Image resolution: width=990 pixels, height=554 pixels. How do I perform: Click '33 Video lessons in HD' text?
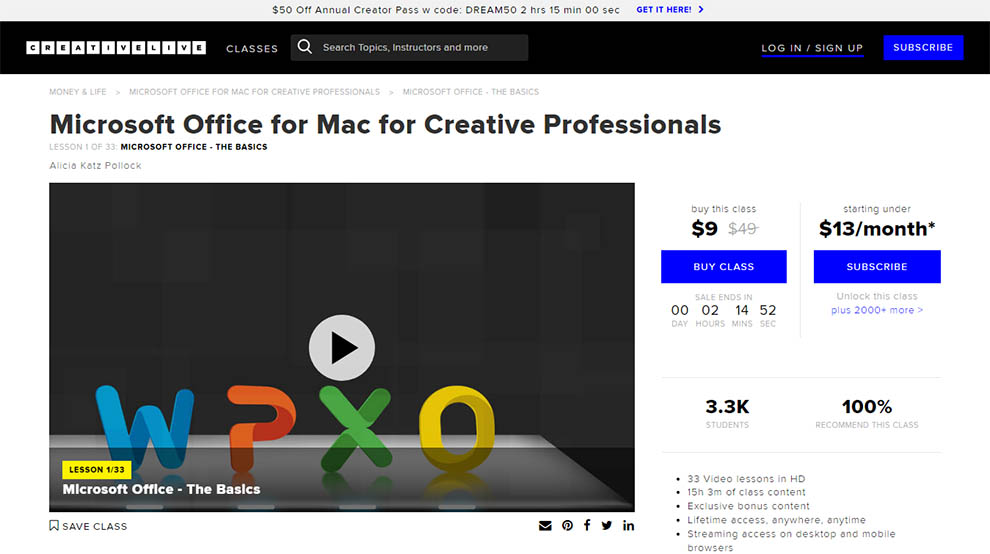[746, 479]
